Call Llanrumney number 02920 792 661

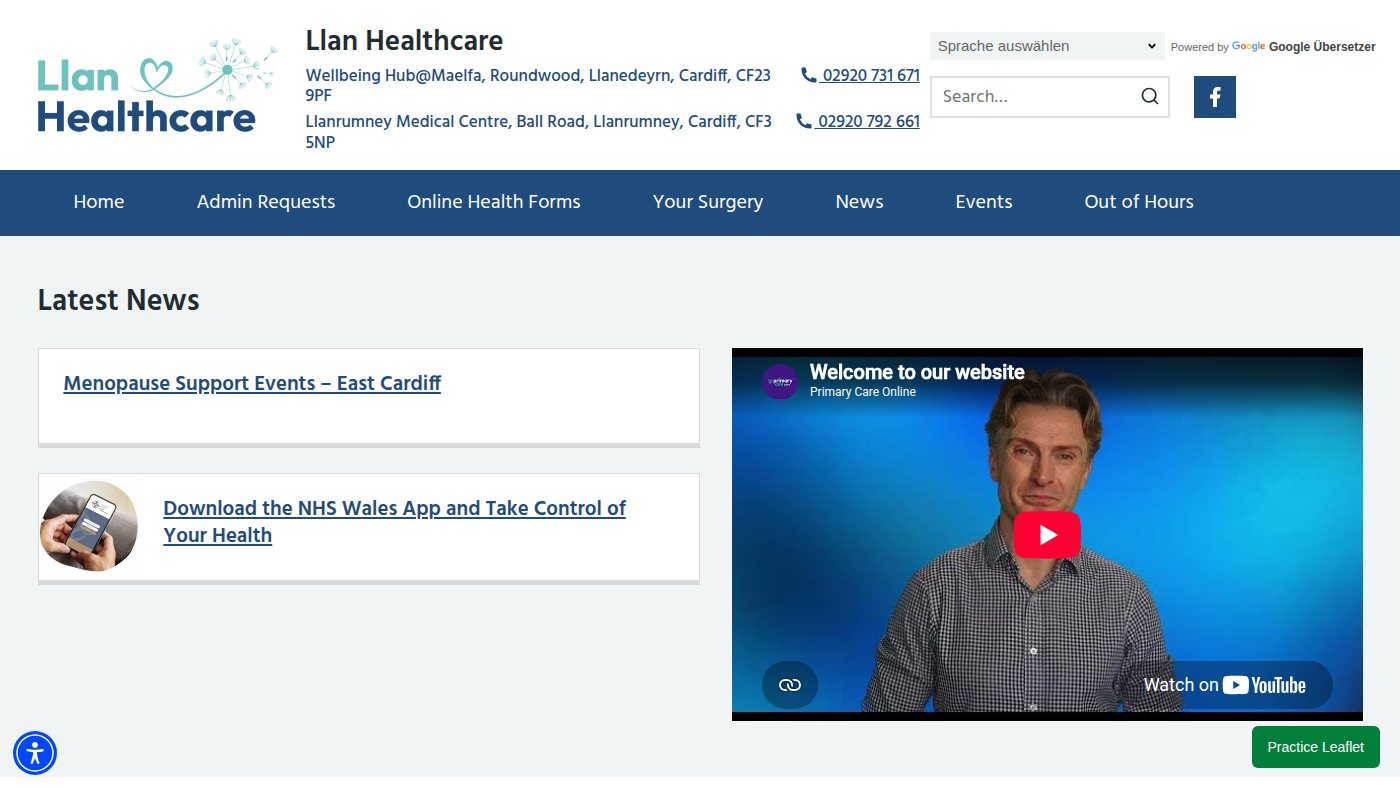(x=858, y=121)
